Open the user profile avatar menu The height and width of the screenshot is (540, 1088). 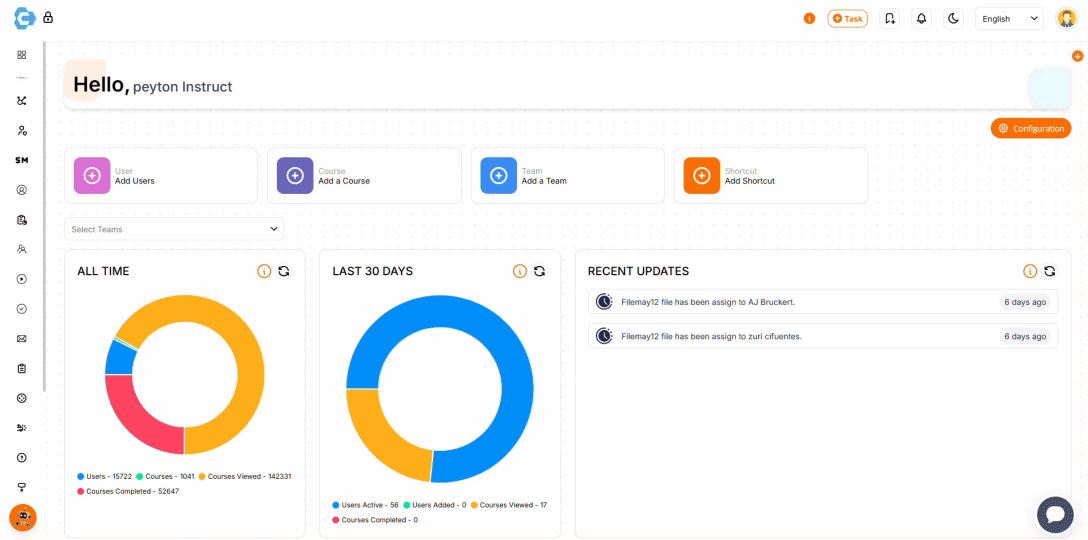pyautogui.click(x=1066, y=18)
